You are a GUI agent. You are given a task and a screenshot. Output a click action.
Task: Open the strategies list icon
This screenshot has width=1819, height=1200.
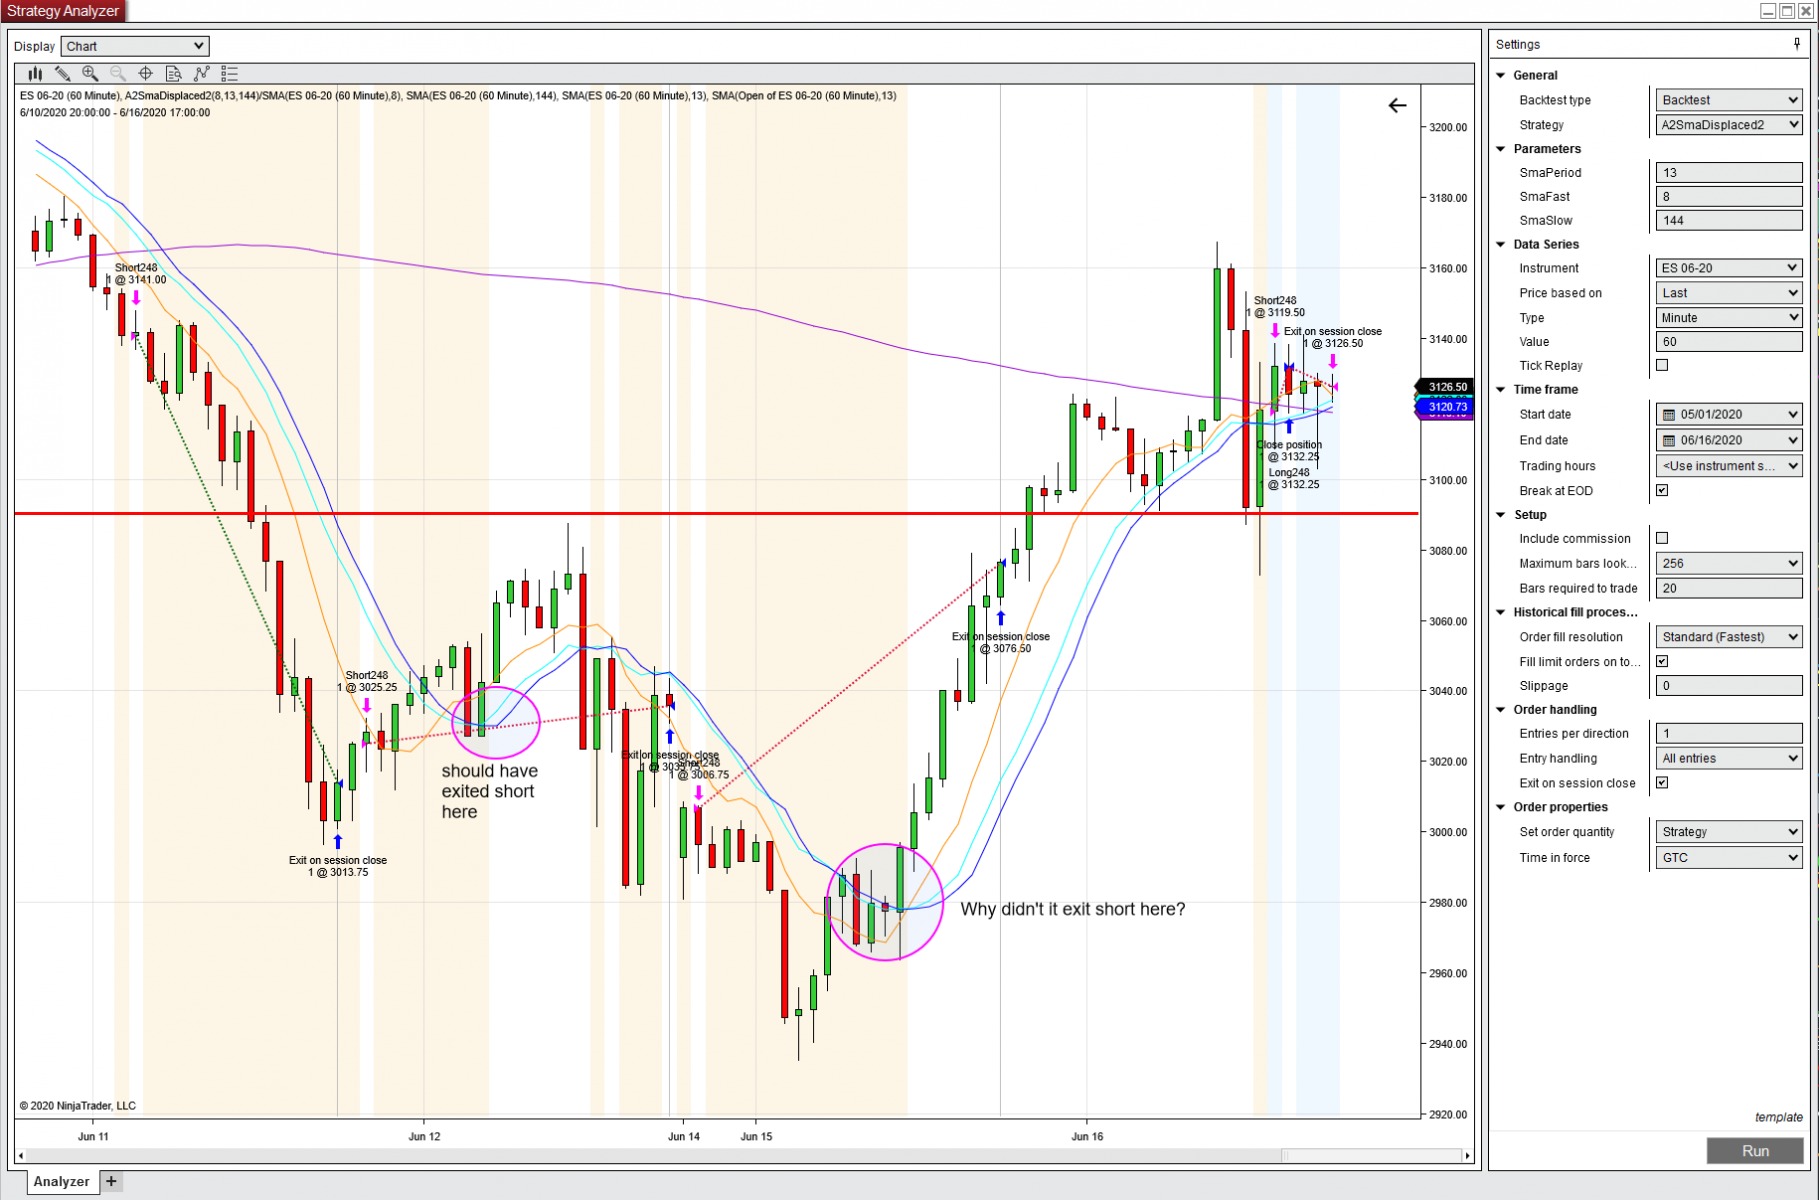pos(230,73)
